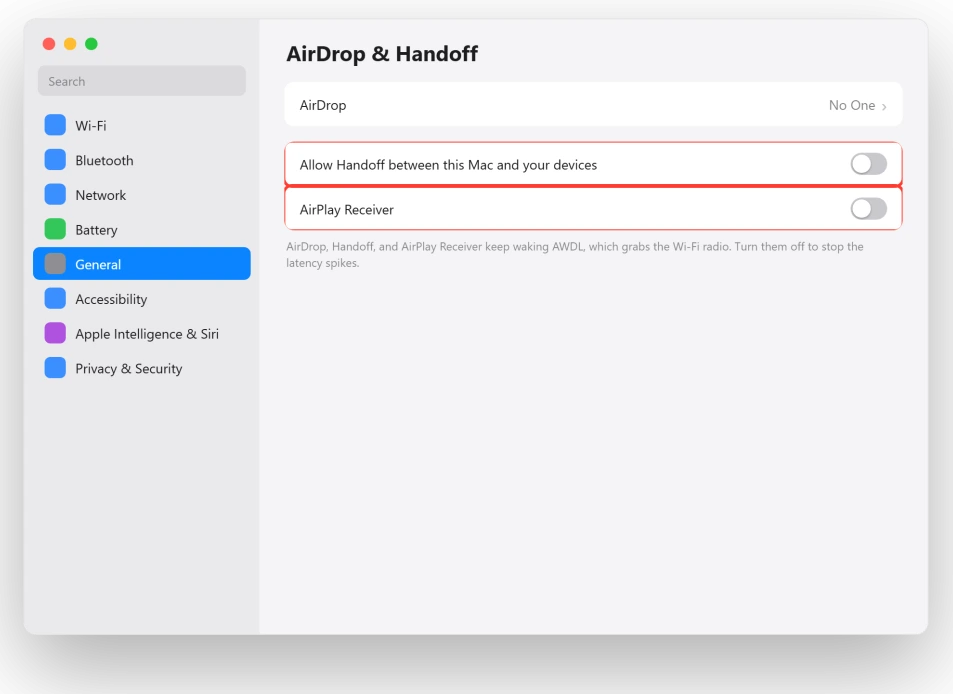Viewport: 953px width, 694px height.
Task: Click the green Battery sidebar icon
Action: [x=55, y=229]
